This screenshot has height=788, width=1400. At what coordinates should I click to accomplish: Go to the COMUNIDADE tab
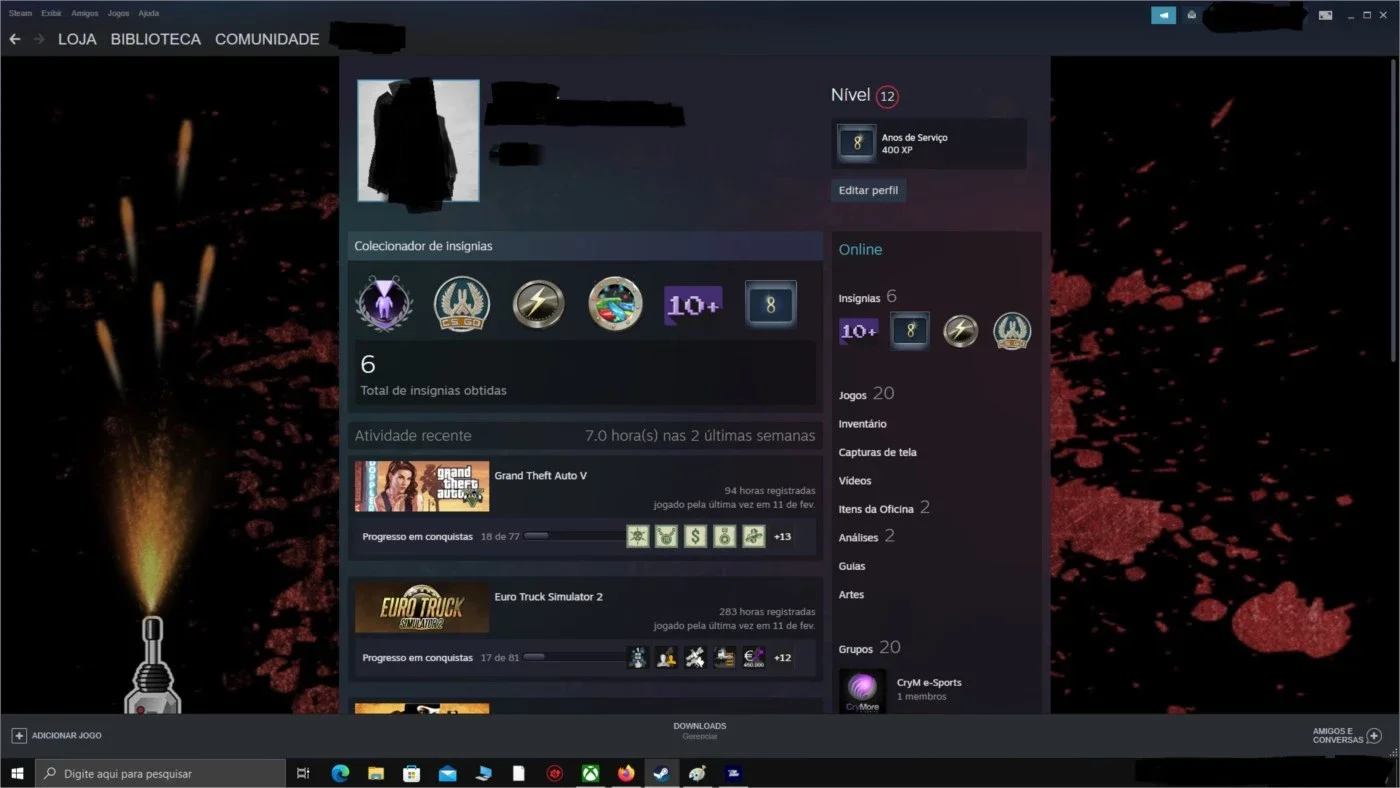point(267,39)
